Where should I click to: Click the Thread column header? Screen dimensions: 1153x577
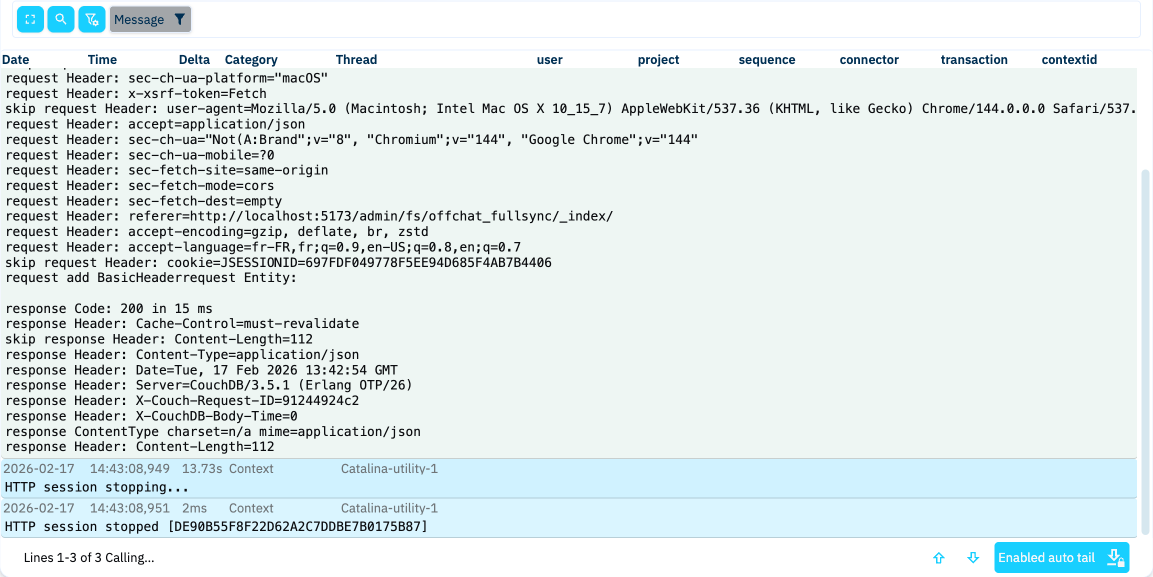pos(356,60)
